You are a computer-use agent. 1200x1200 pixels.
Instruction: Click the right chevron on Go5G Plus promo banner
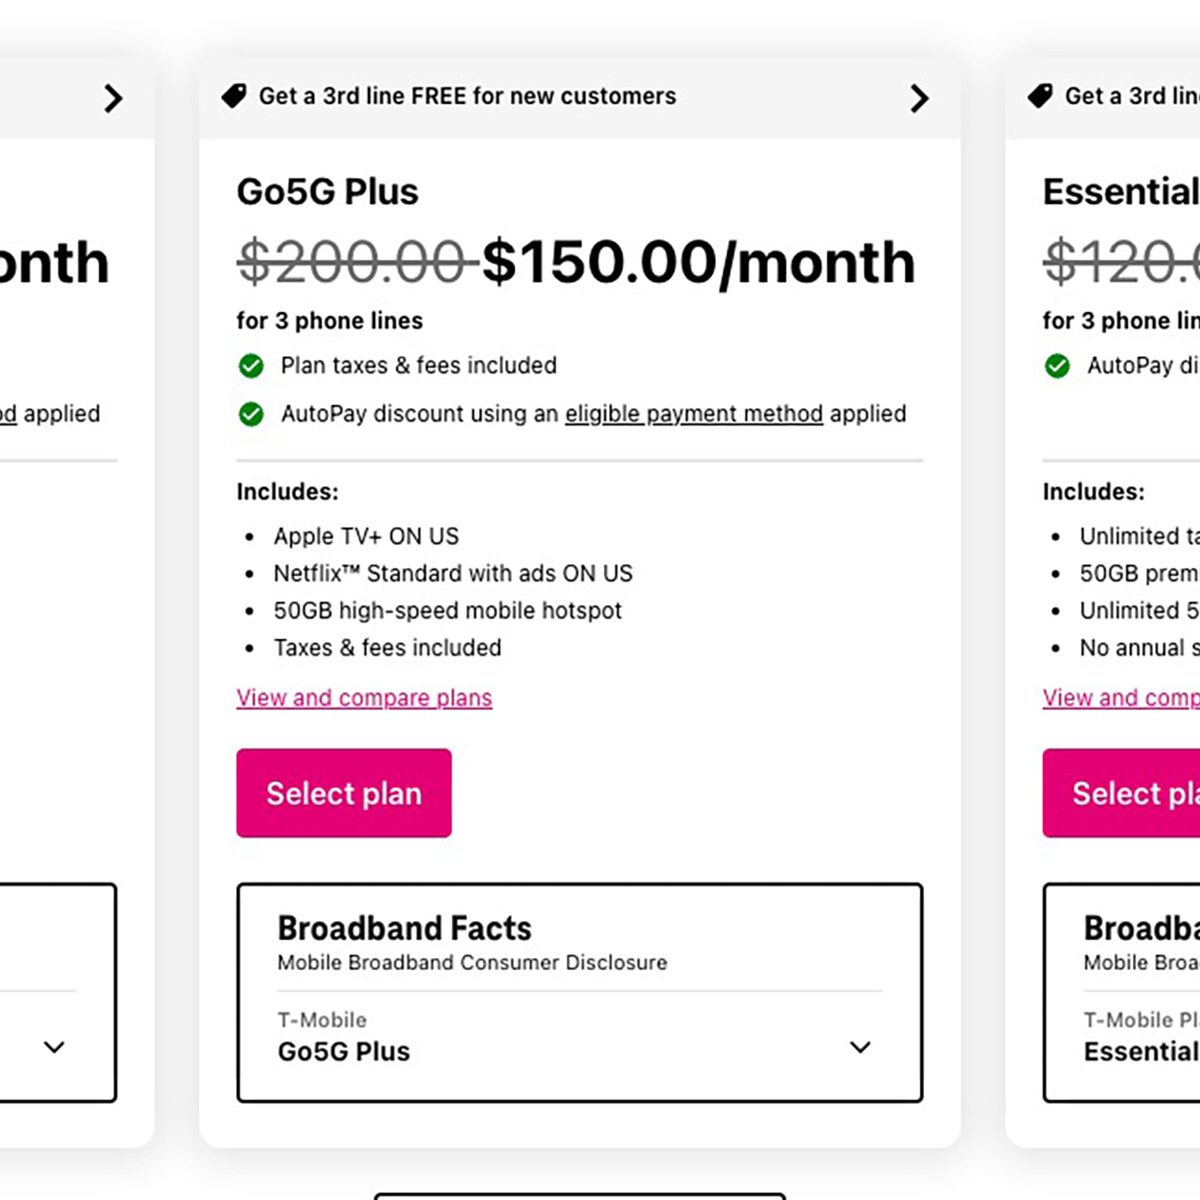[x=919, y=98]
